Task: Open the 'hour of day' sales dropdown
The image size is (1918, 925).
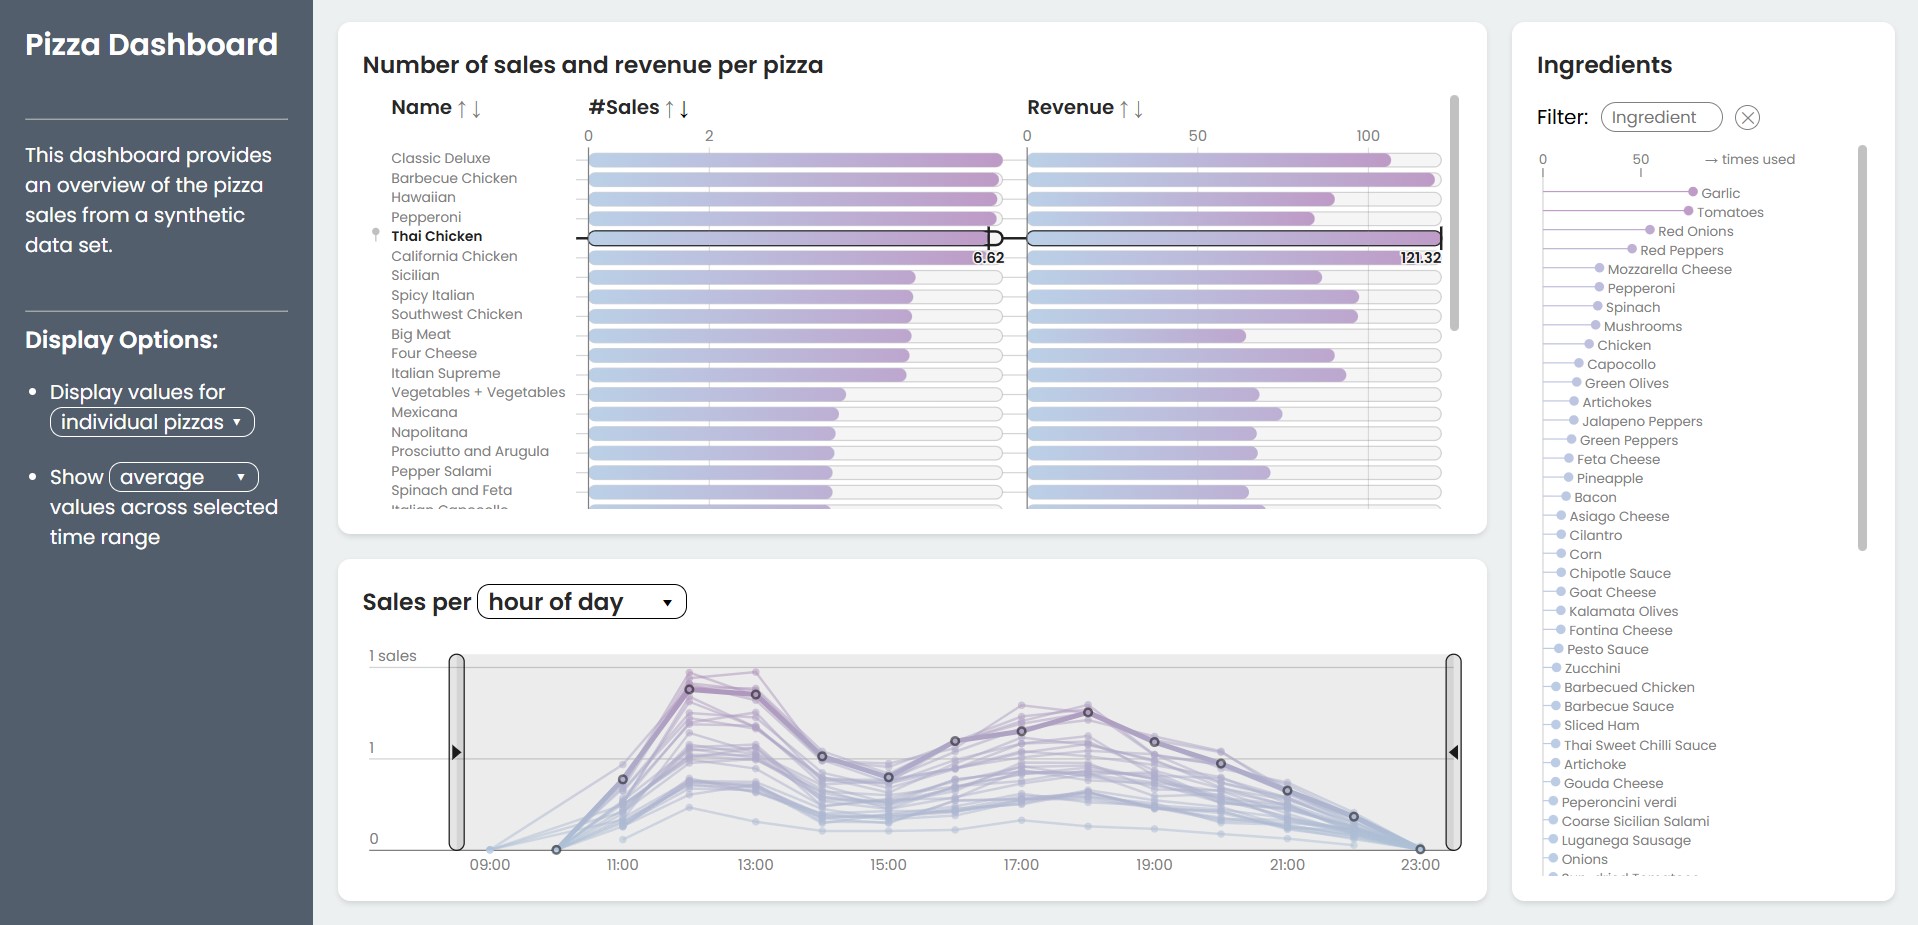Action: (582, 602)
